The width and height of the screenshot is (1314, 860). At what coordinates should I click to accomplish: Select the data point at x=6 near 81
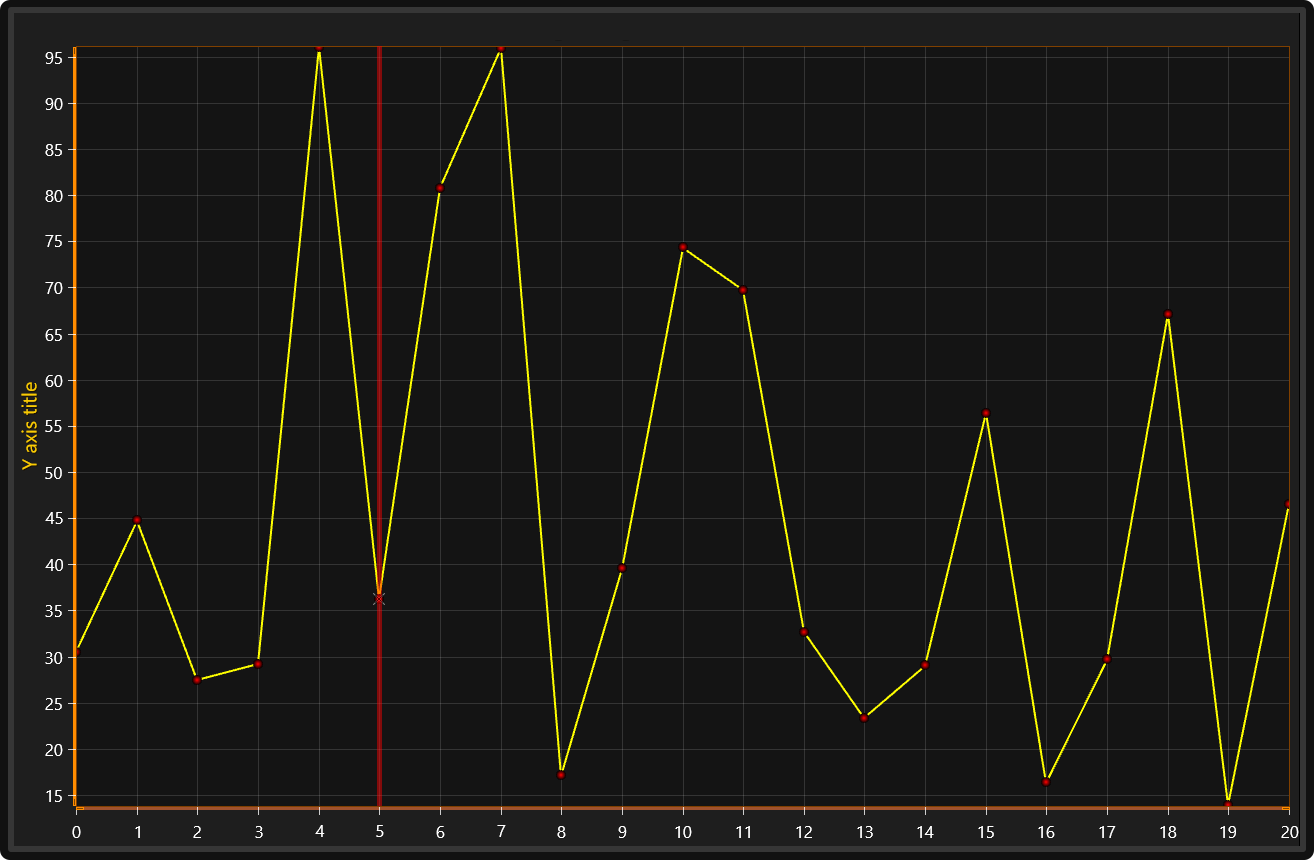pyautogui.click(x=440, y=188)
